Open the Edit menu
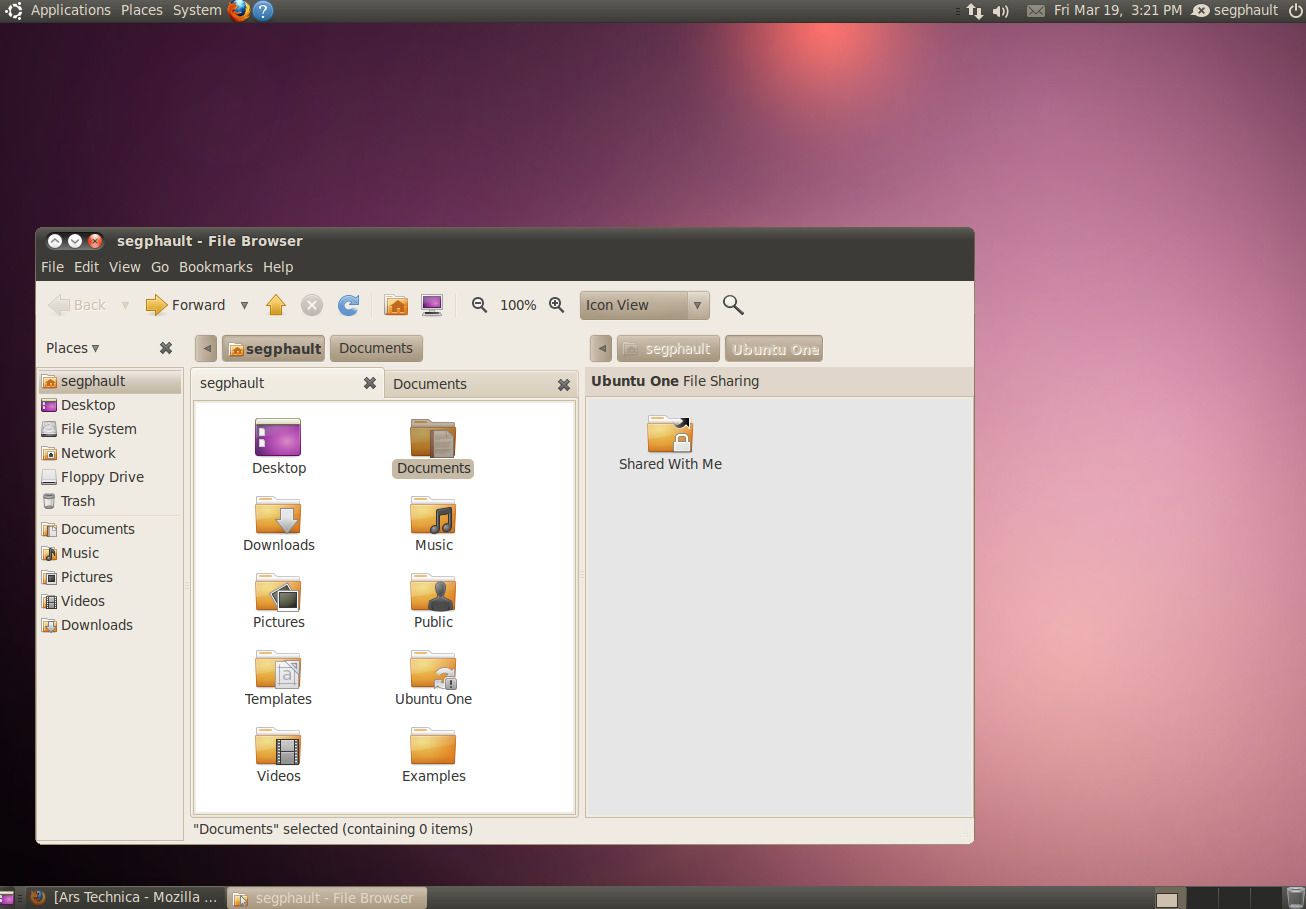The height and width of the screenshot is (909, 1306). pyautogui.click(x=87, y=267)
